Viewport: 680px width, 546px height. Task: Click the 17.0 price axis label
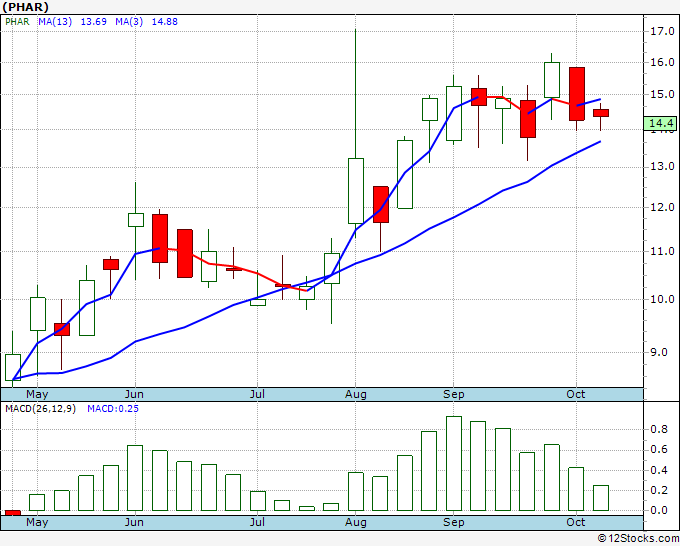662,31
